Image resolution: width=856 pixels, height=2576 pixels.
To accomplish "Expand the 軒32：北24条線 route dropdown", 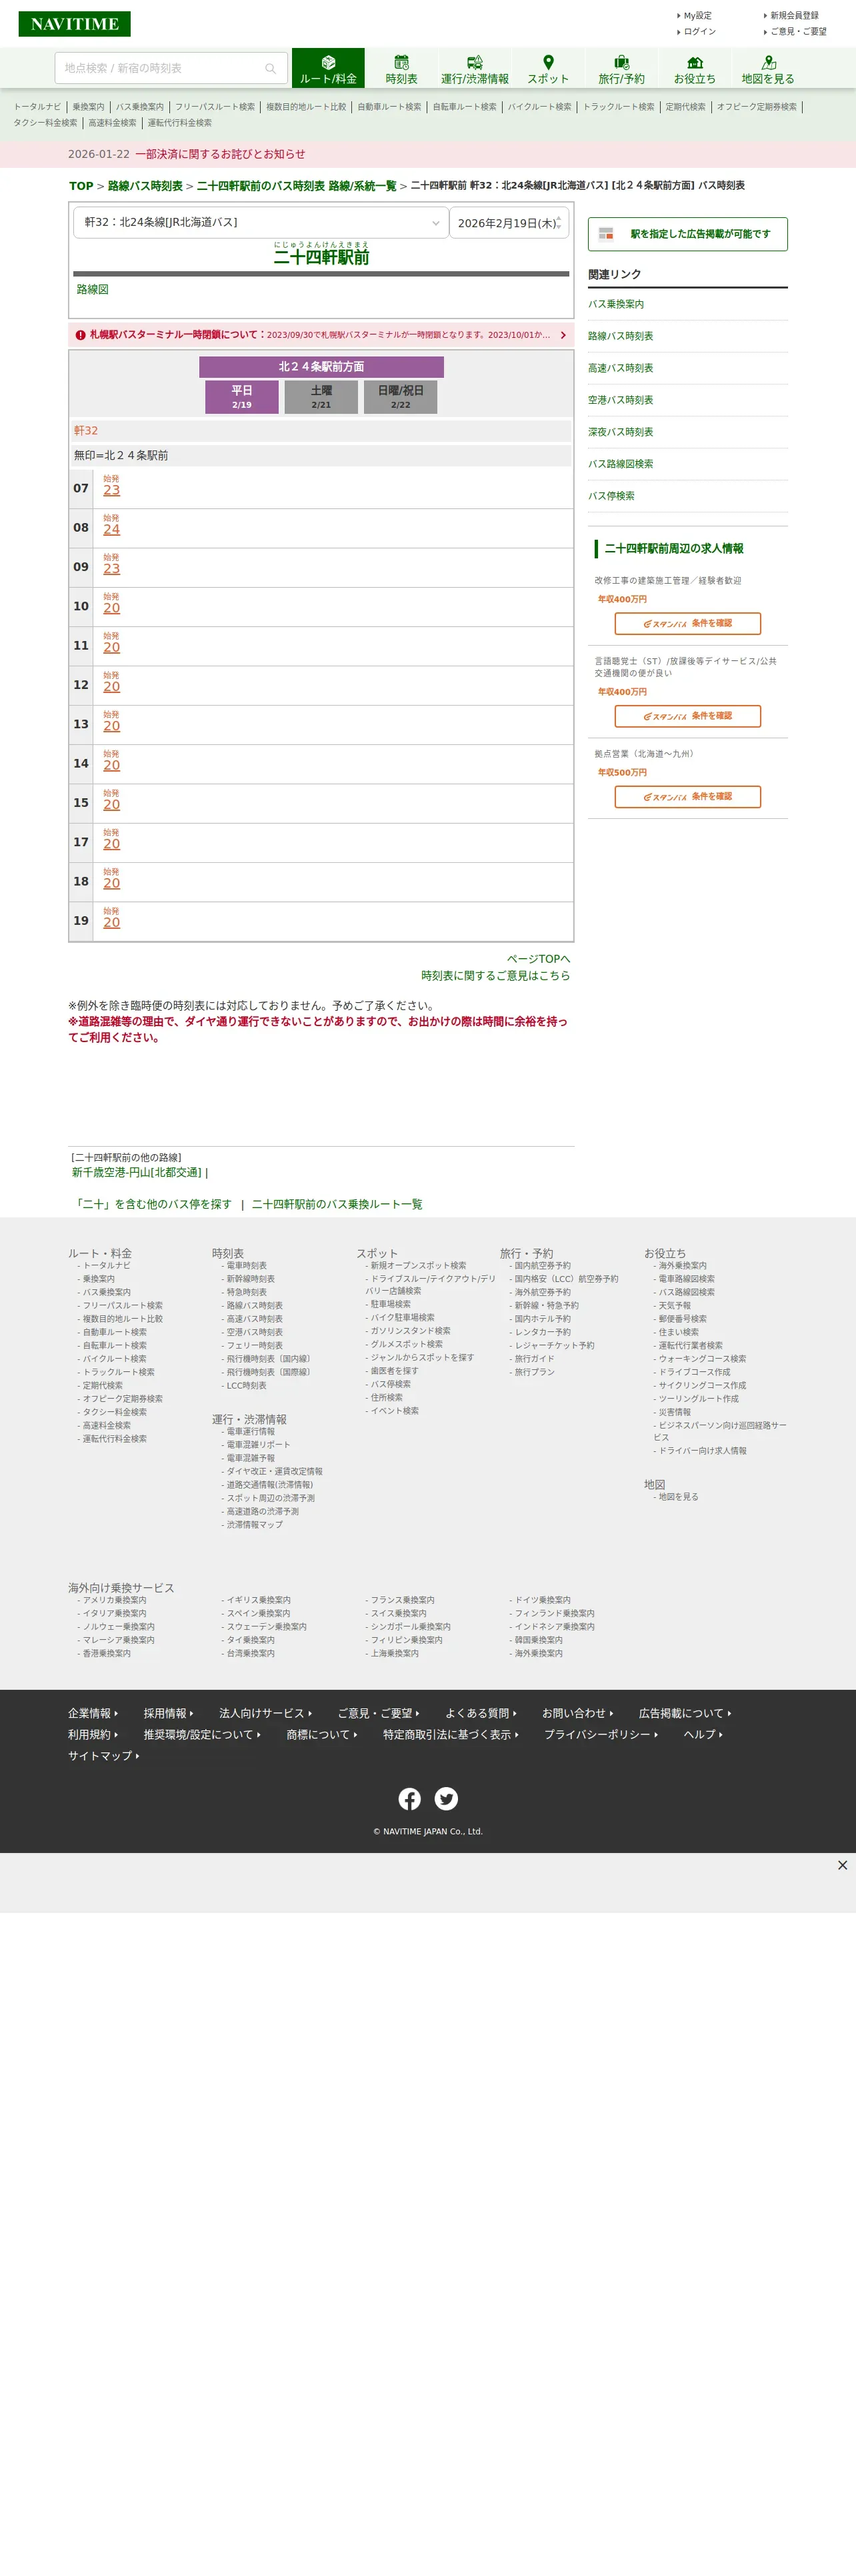I will pyautogui.click(x=261, y=222).
